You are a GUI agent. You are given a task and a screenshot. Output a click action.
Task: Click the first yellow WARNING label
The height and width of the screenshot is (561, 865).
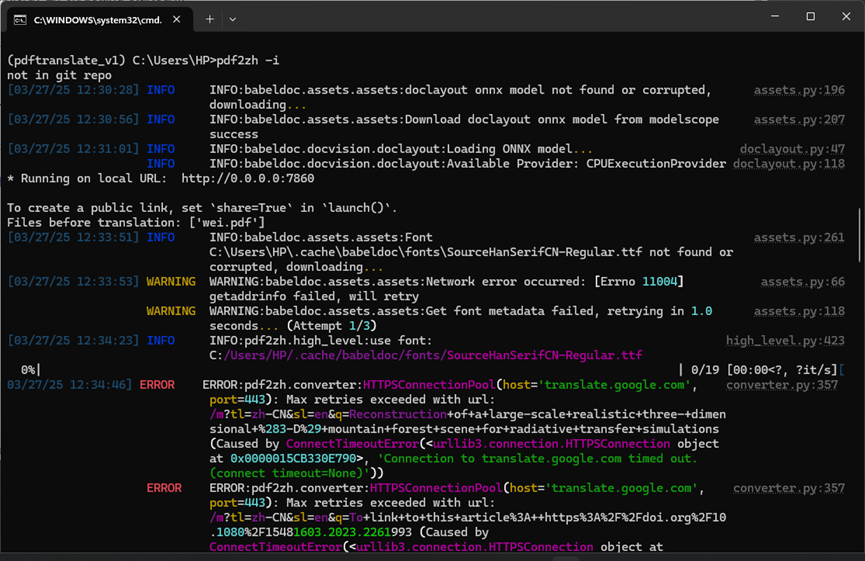[x=171, y=281]
